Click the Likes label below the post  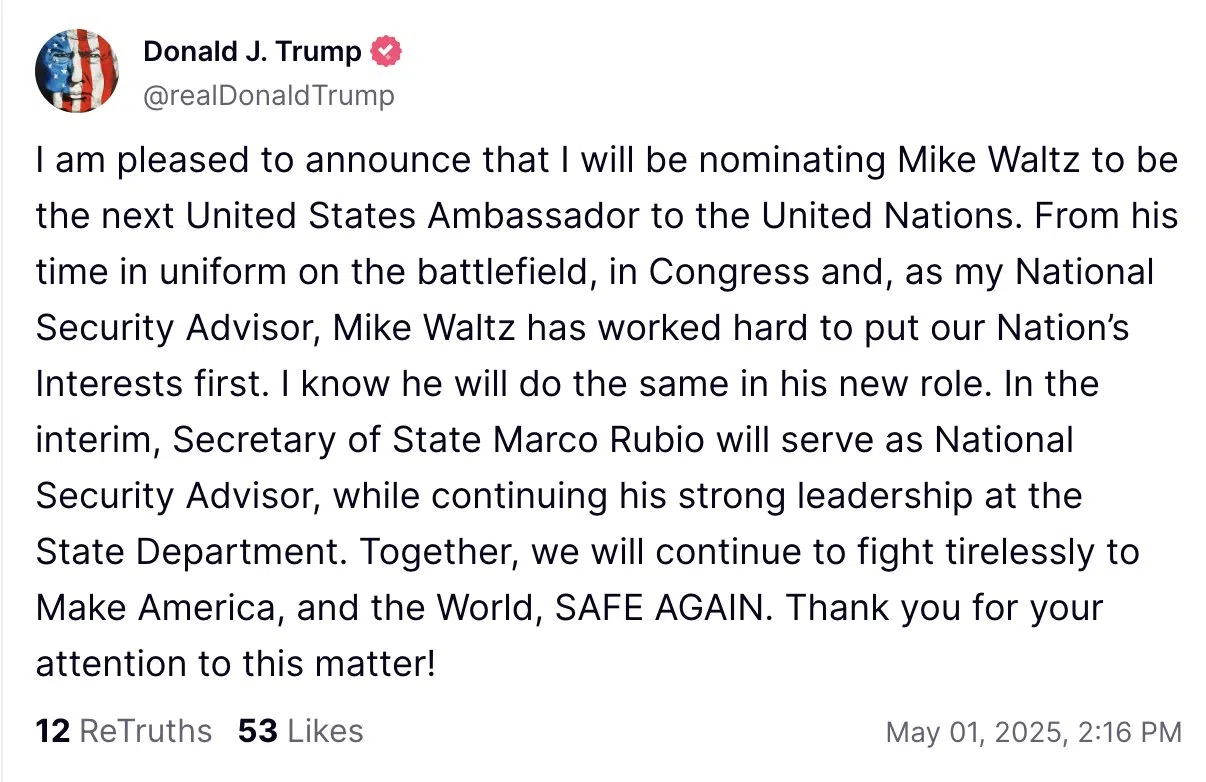click(325, 731)
